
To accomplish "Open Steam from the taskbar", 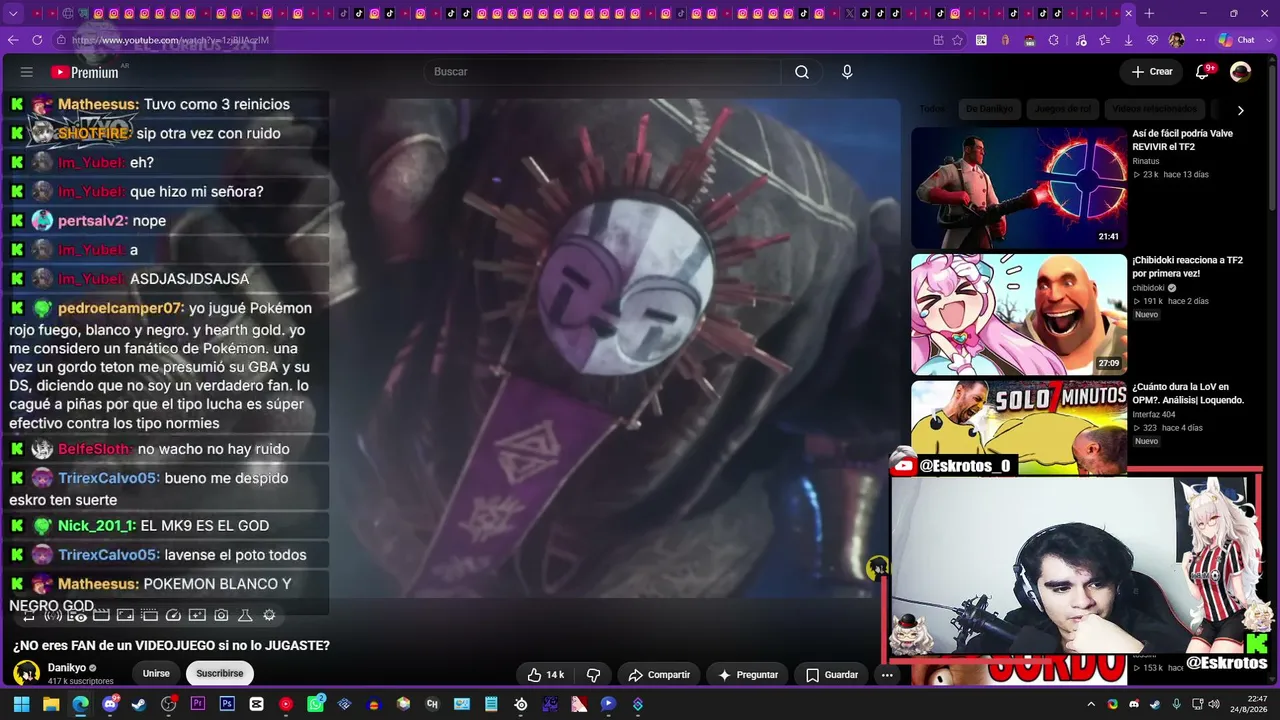I will [139, 704].
